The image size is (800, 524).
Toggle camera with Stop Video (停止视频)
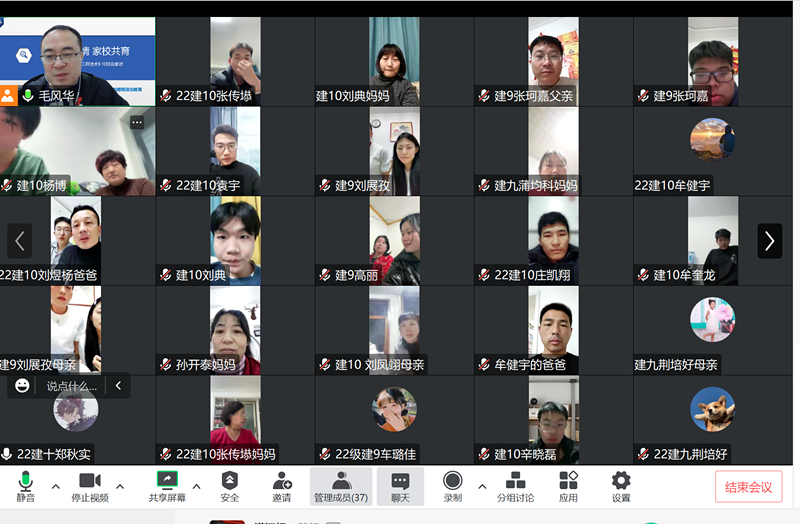coord(90,485)
